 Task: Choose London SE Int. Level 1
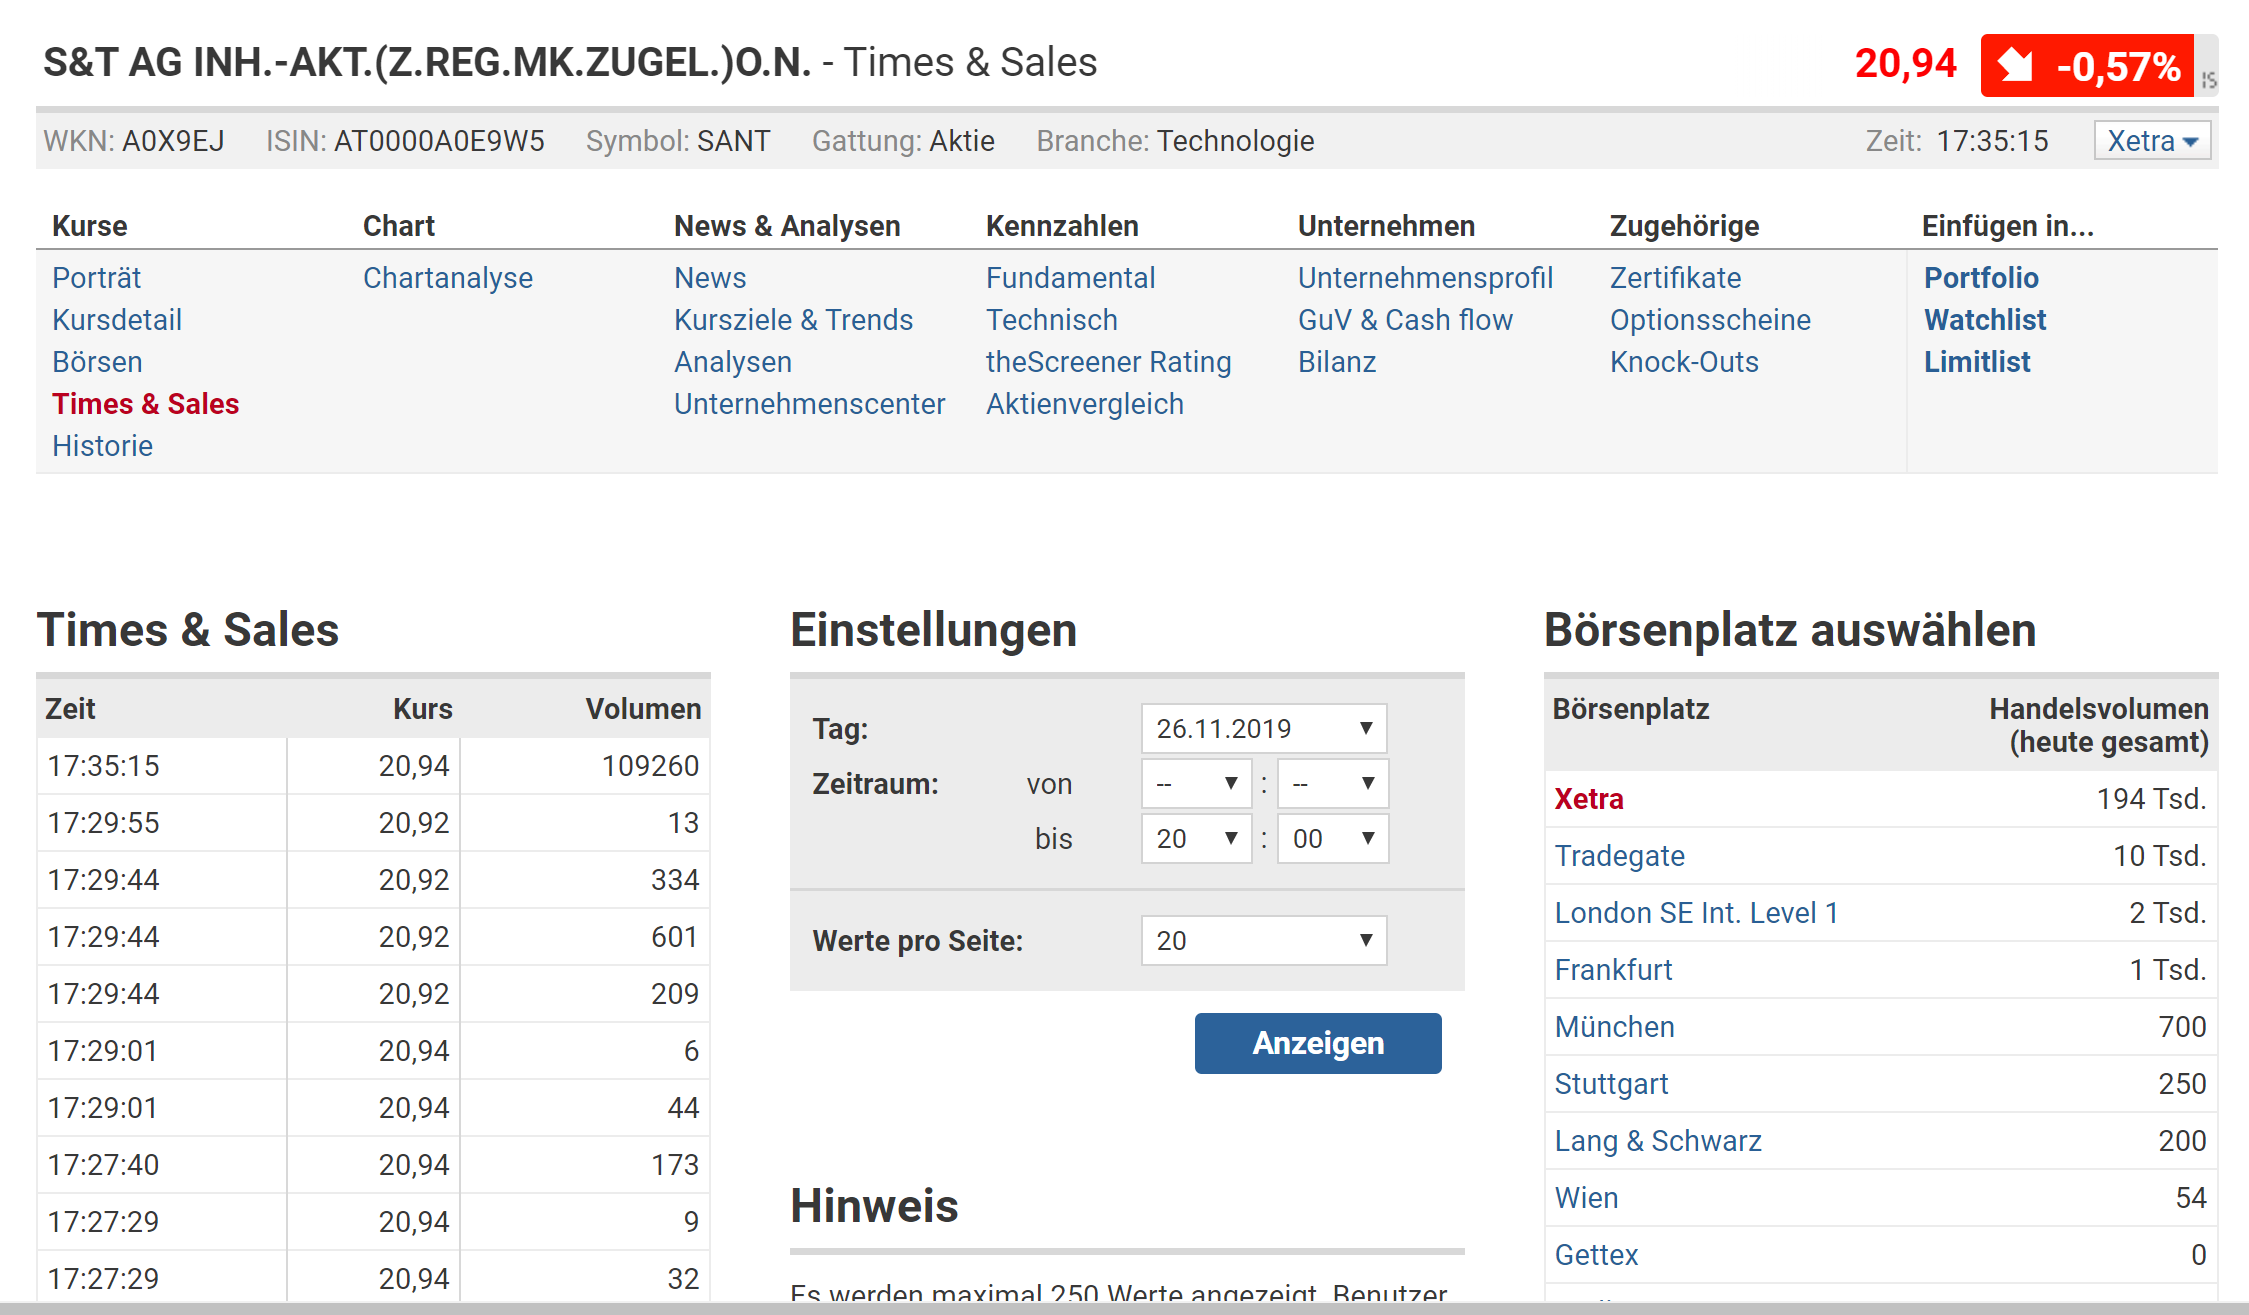click(x=1696, y=913)
